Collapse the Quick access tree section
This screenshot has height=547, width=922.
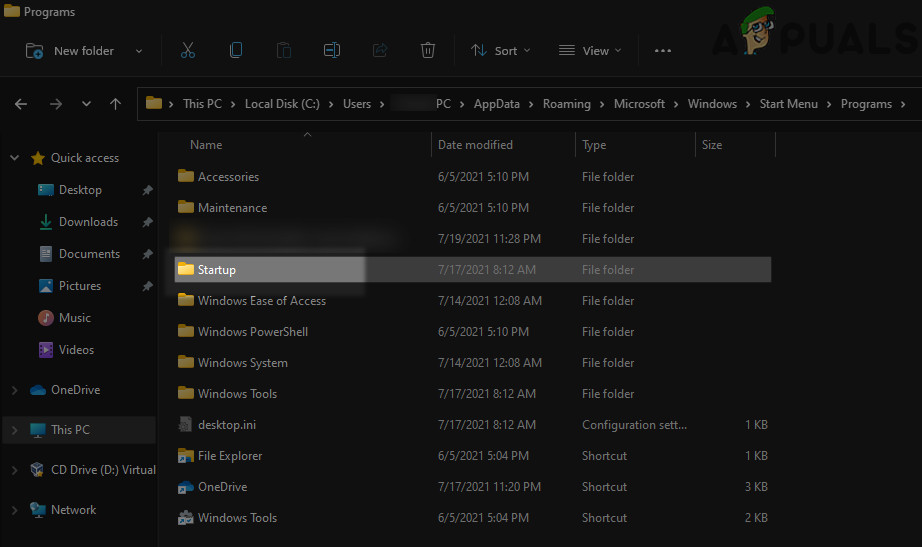click(14, 158)
